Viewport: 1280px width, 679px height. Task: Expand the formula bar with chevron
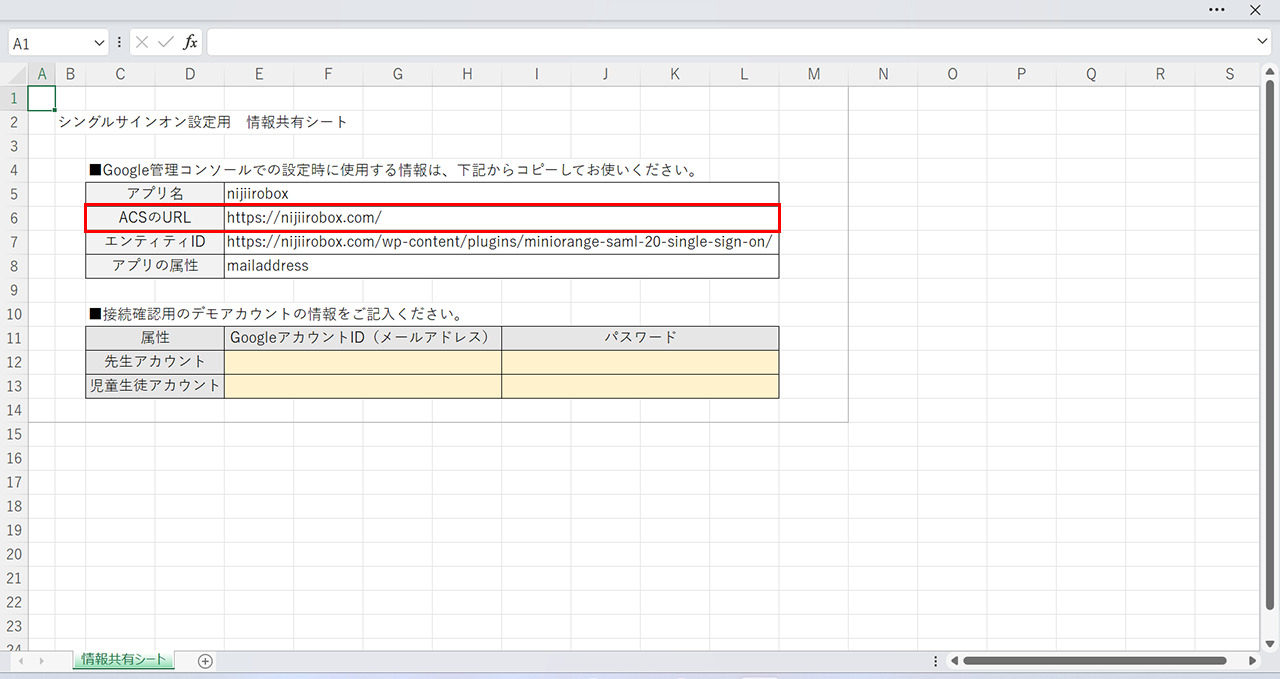coord(1262,42)
